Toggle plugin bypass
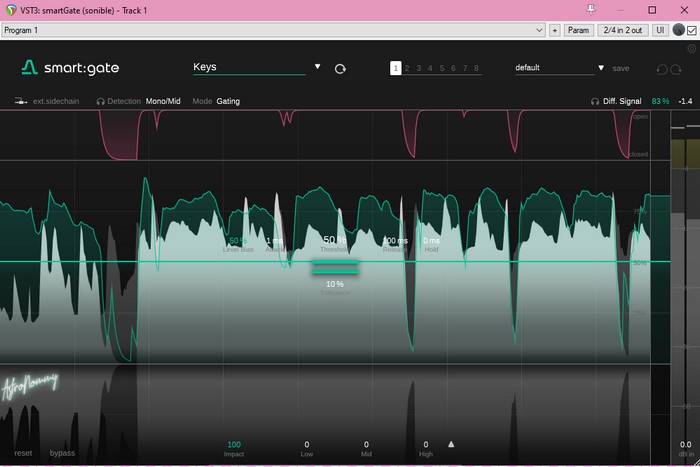700x467 pixels. tap(62, 453)
